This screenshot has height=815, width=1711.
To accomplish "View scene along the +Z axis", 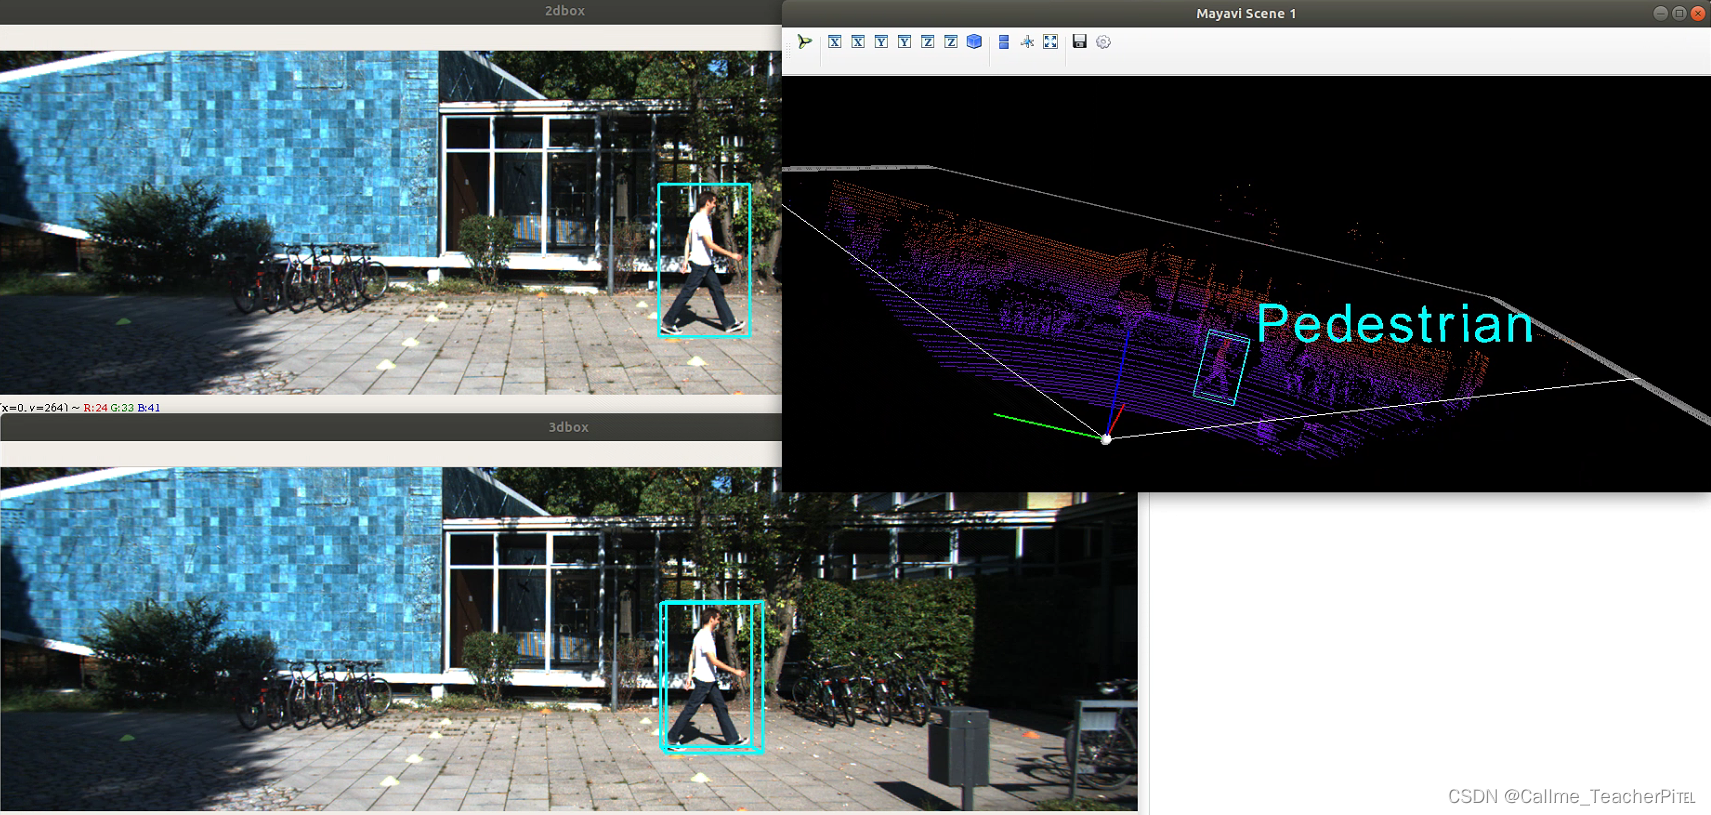I will 951,42.
